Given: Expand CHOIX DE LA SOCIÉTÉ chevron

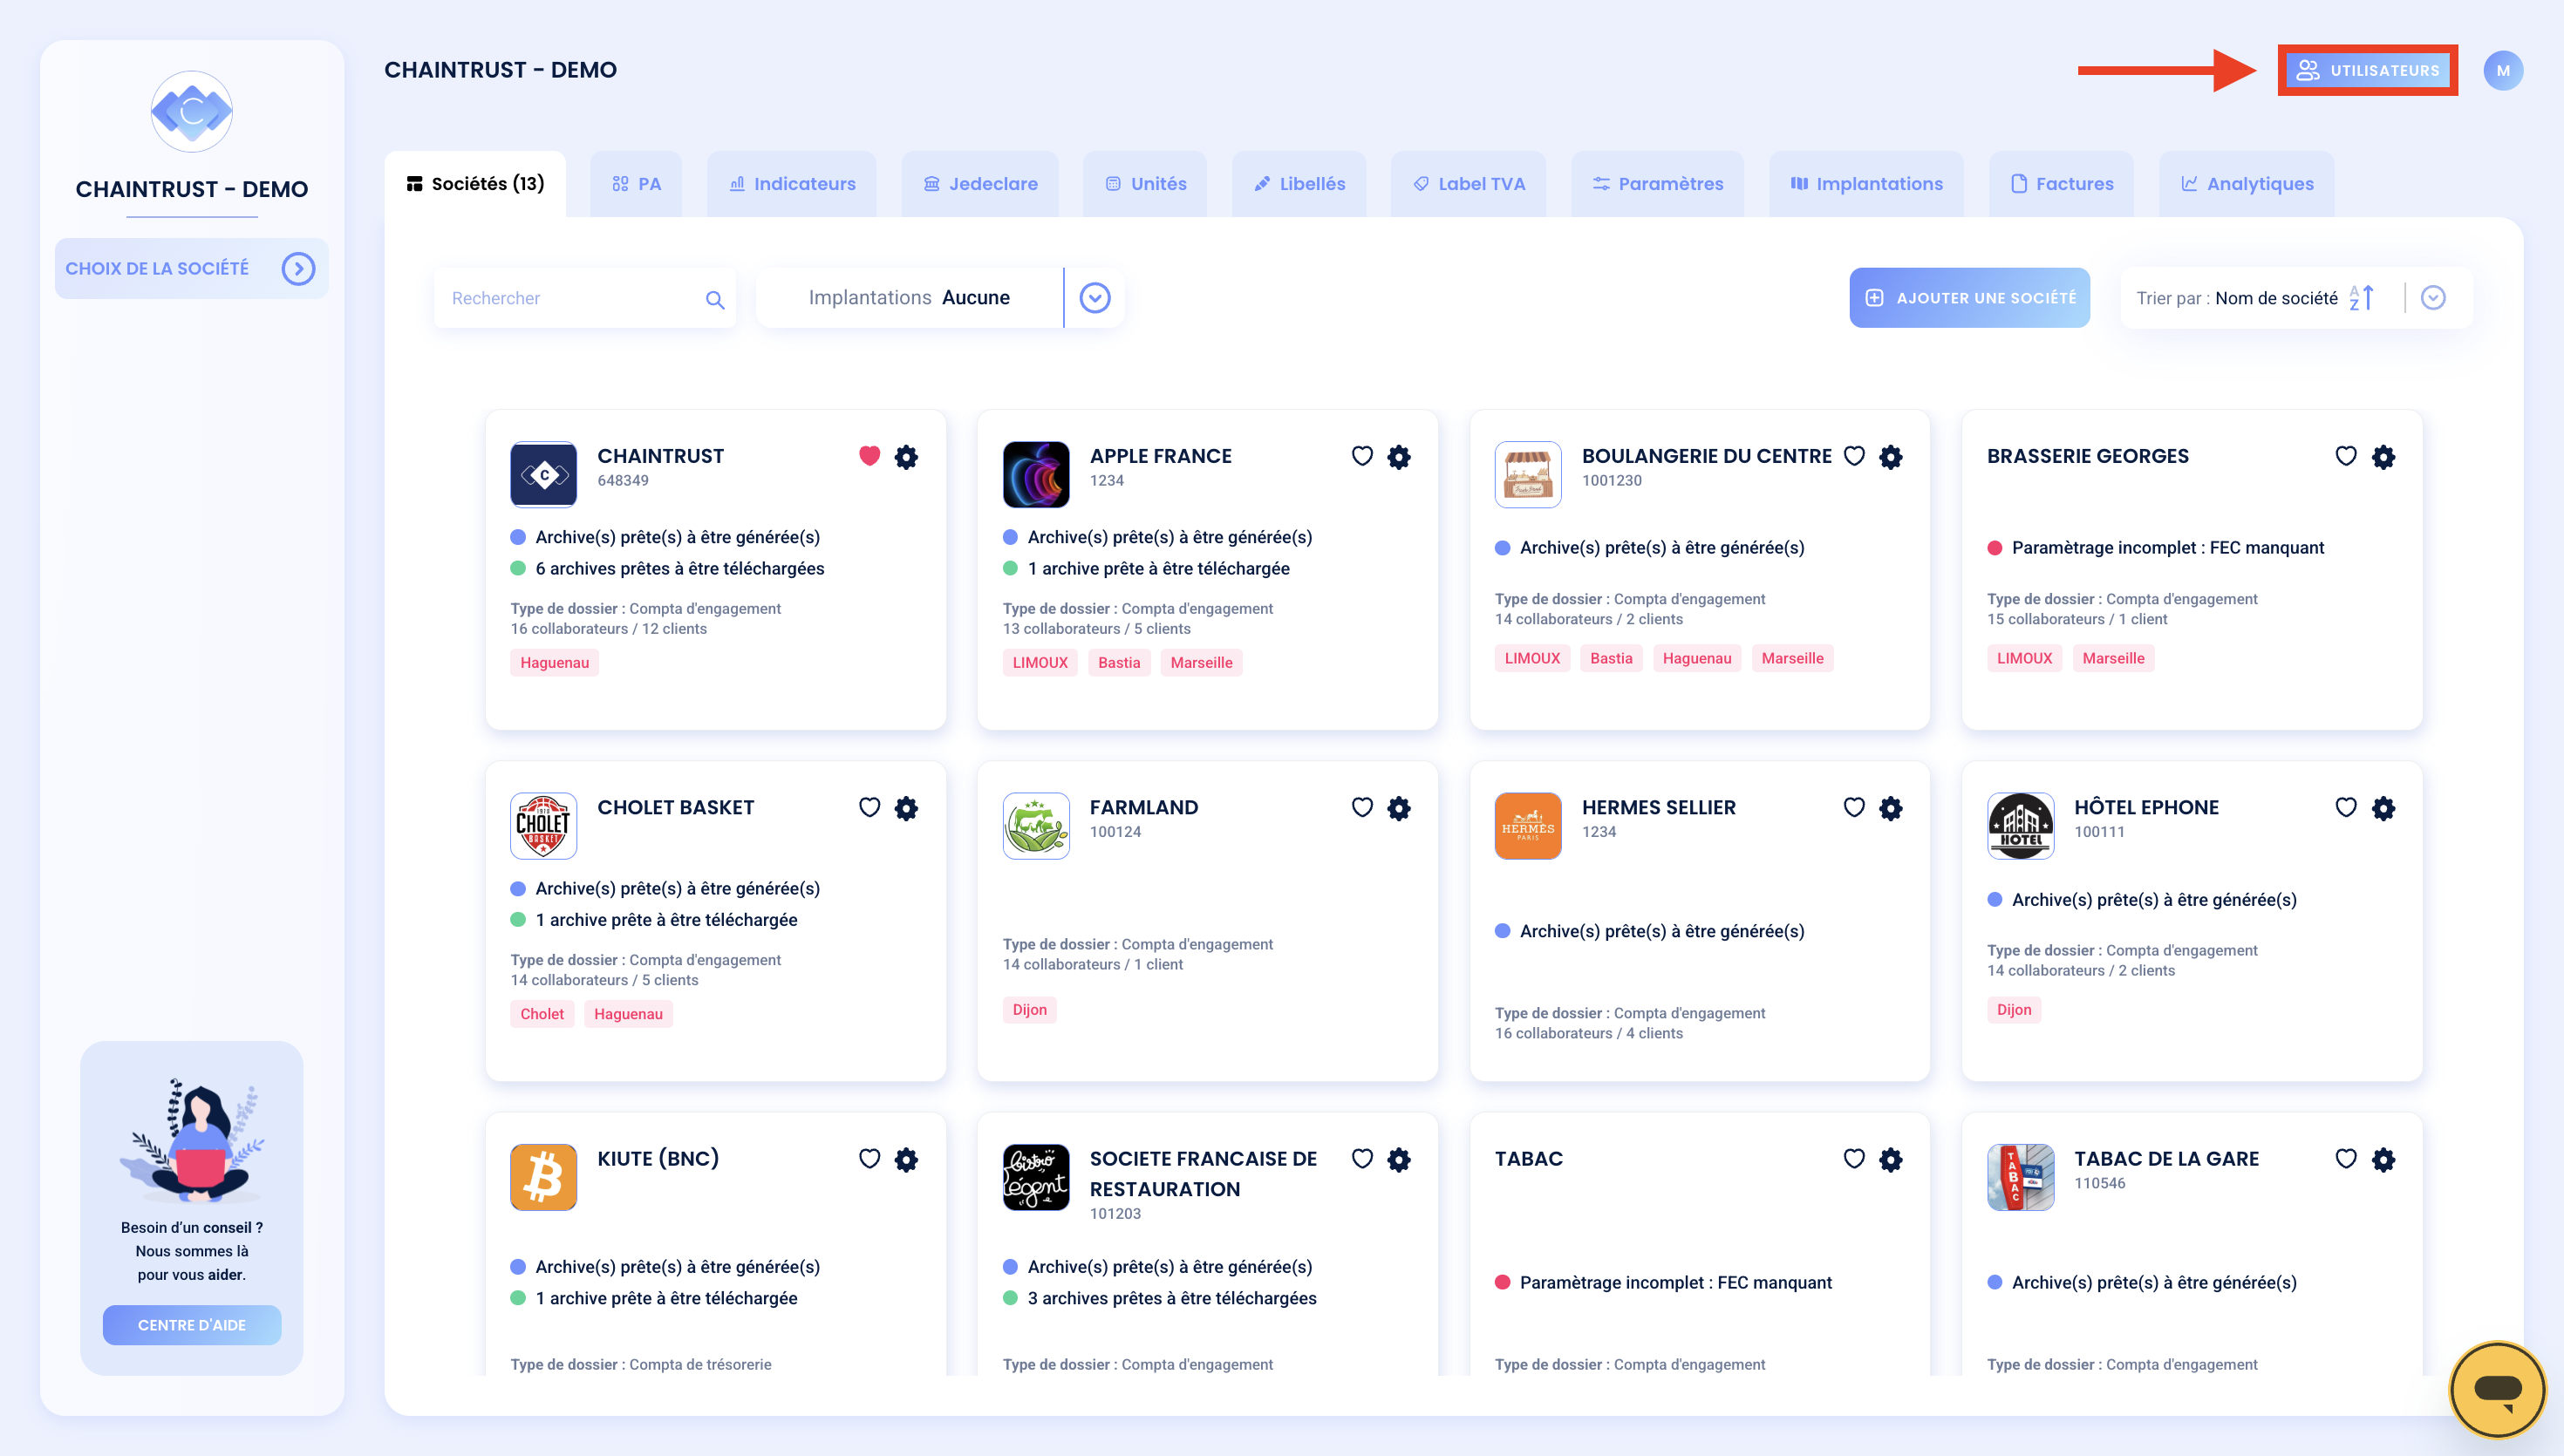Looking at the screenshot, I should (x=298, y=268).
